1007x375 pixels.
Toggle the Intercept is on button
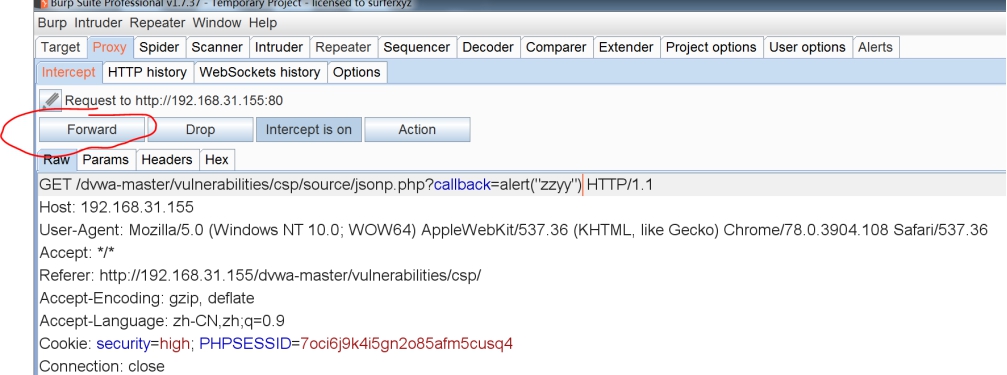tap(308, 129)
